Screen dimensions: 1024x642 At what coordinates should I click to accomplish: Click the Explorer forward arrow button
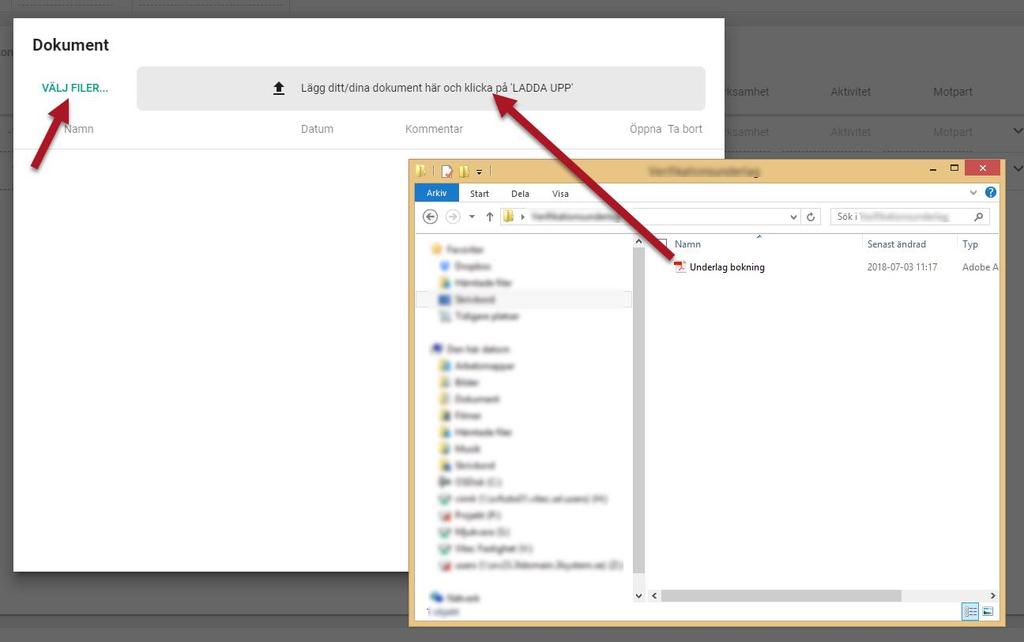tap(453, 217)
